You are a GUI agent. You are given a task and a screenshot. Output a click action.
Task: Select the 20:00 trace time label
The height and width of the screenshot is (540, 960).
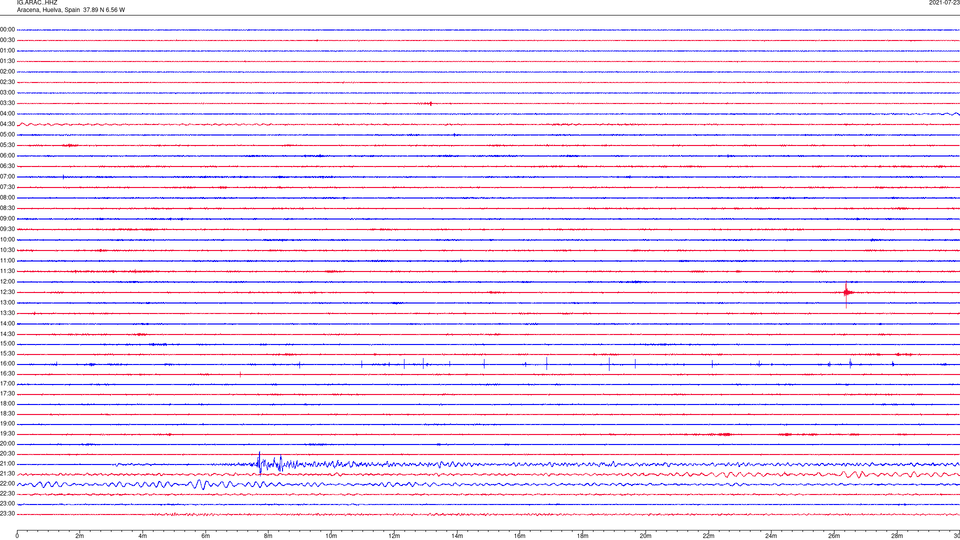tap(7, 443)
